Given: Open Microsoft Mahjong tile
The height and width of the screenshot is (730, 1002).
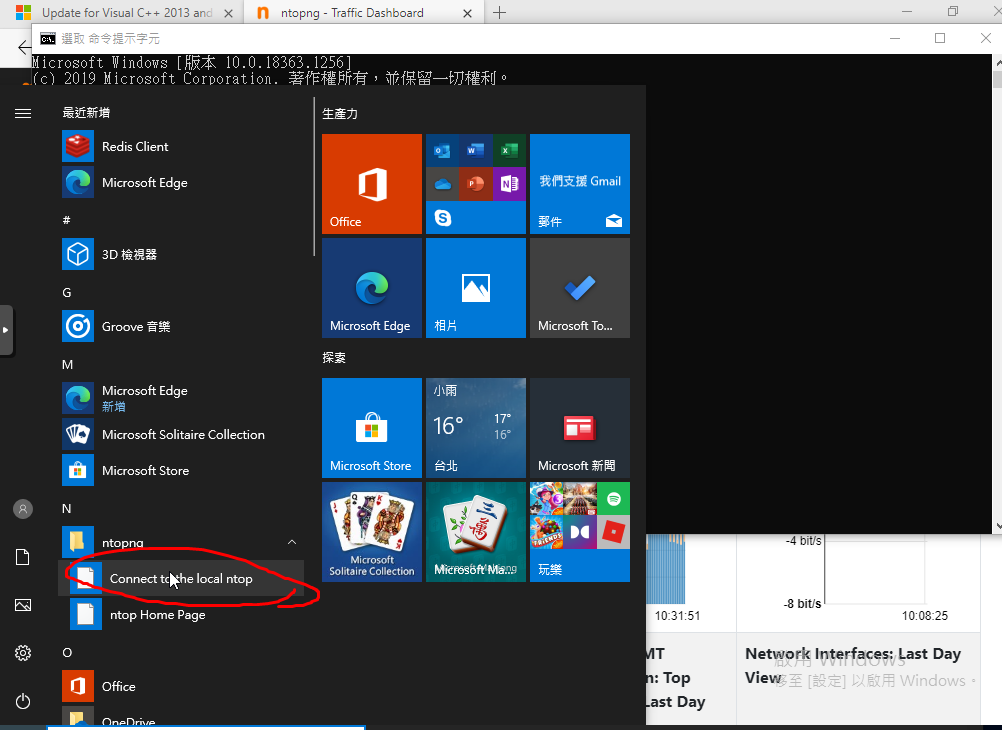Looking at the screenshot, I should tap(476, 532).
